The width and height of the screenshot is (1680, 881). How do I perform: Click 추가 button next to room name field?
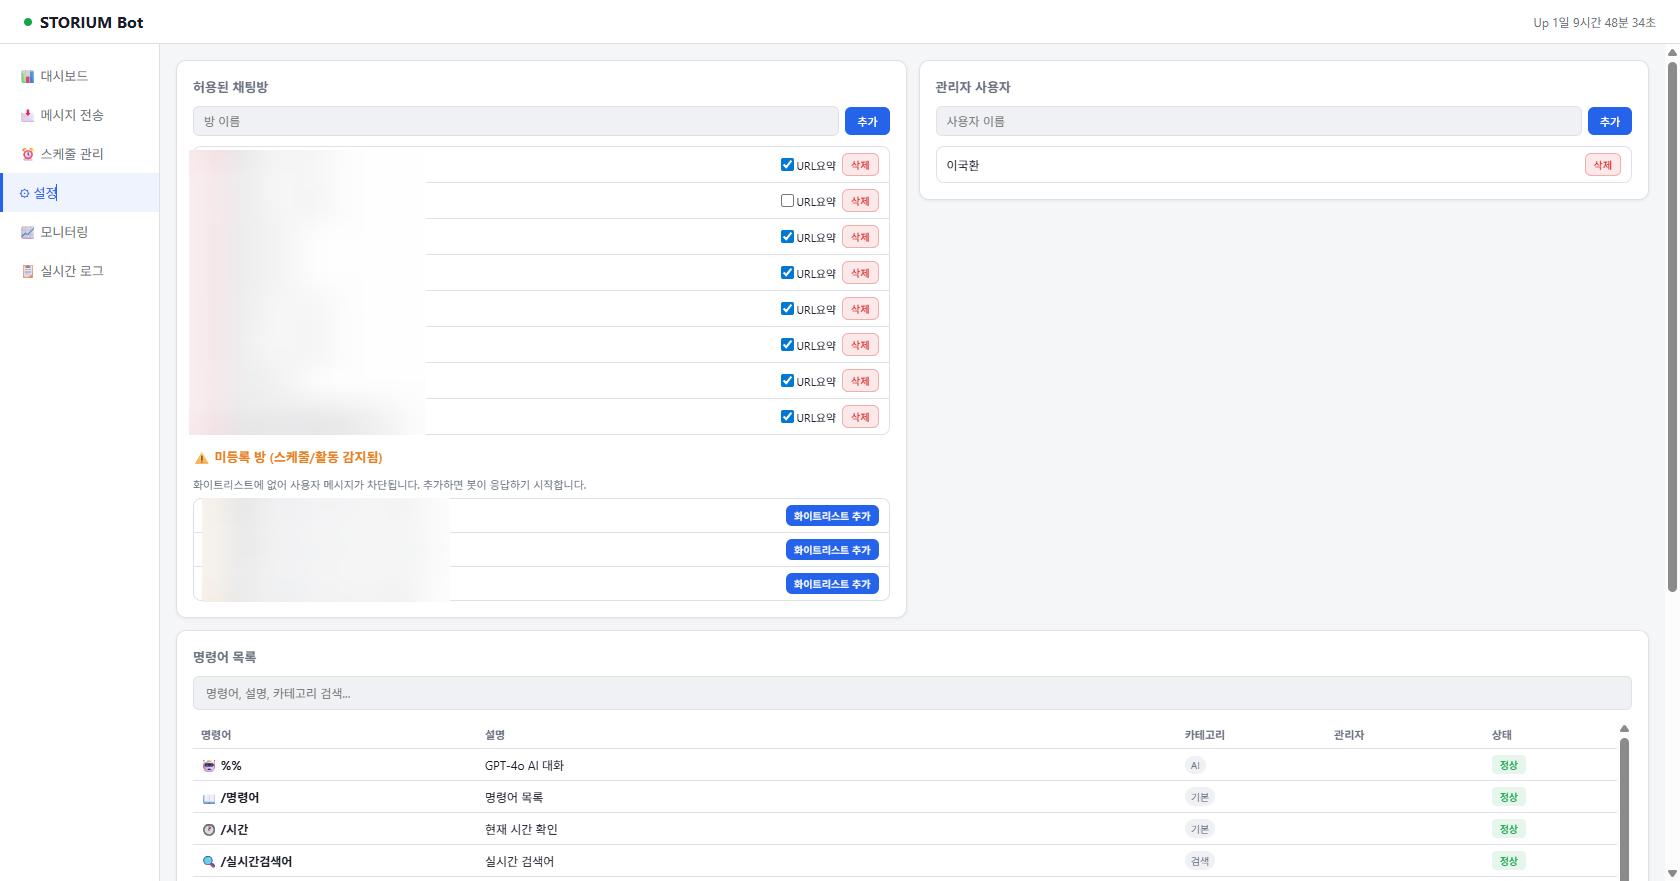coord(867,121)
